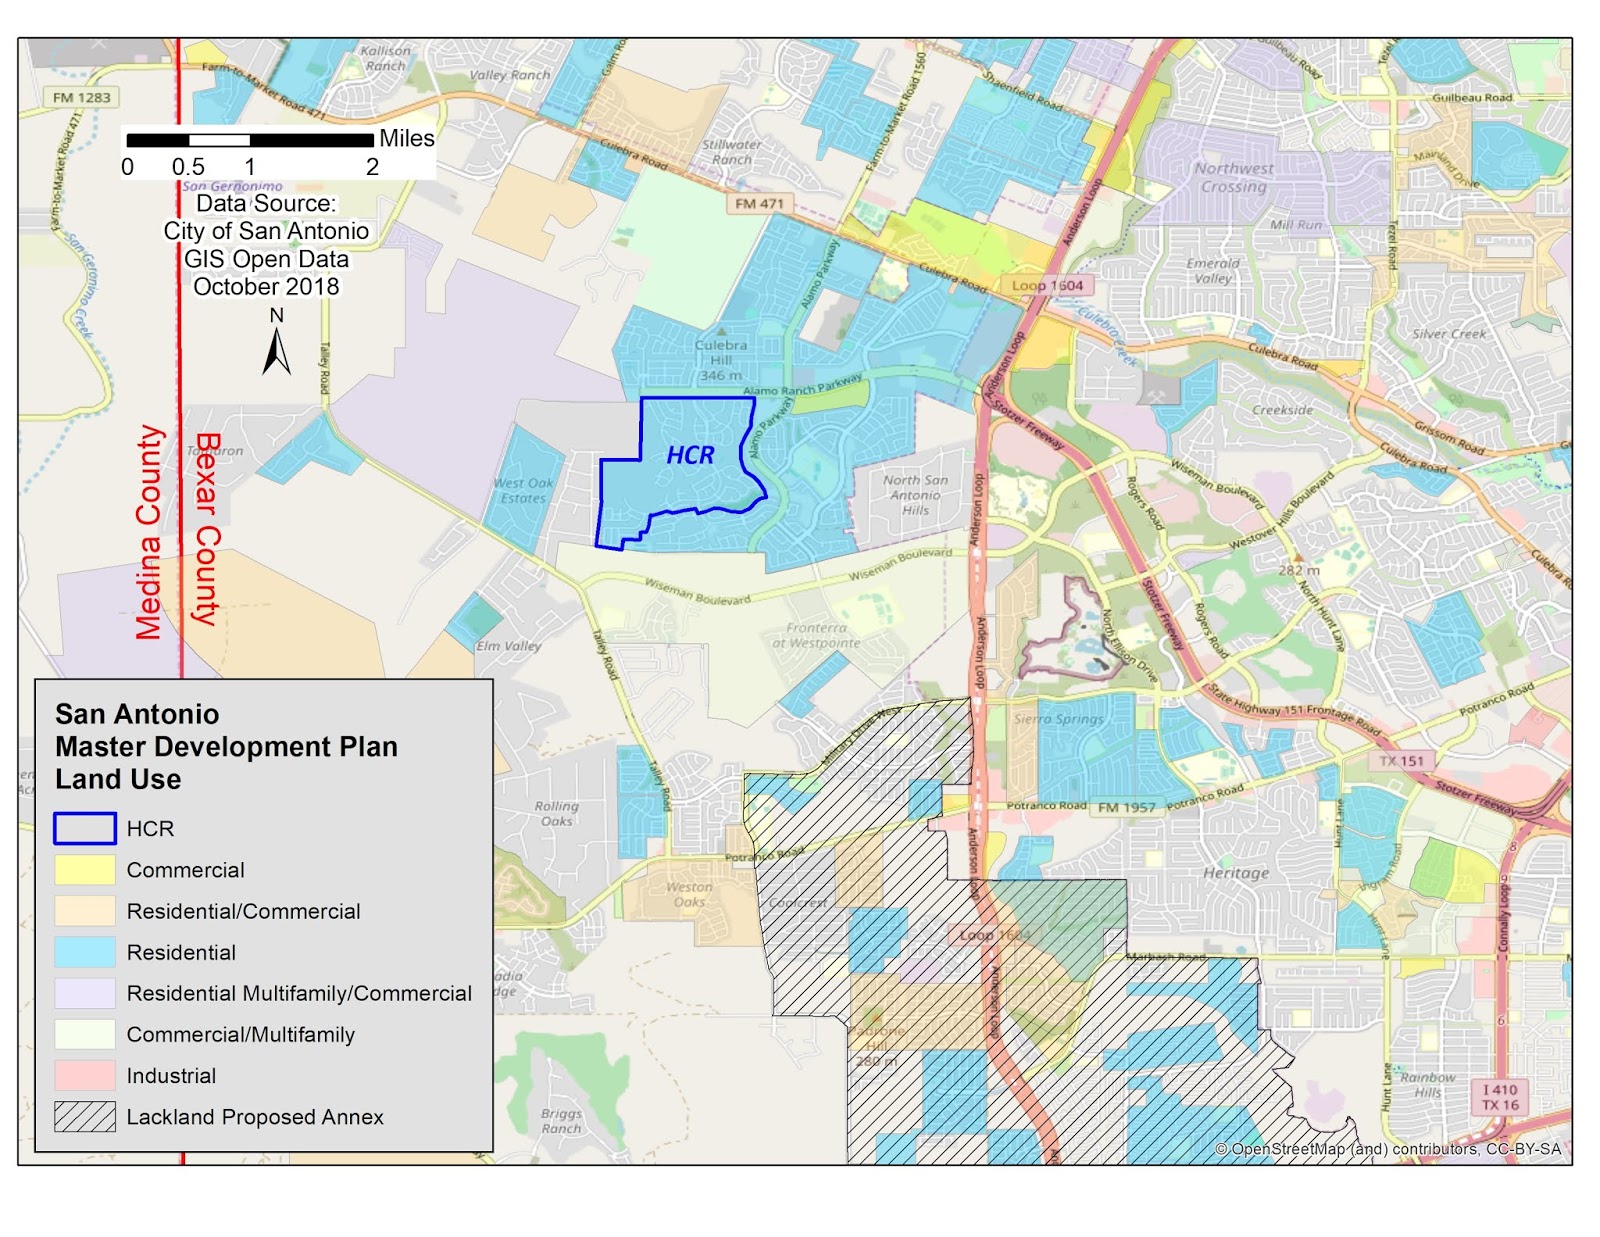Image resolution: width=1600 pixels, height=1237 pixels.
Task: Click the Rainbow Hills label
Action: click(x=1428, y=1085)
